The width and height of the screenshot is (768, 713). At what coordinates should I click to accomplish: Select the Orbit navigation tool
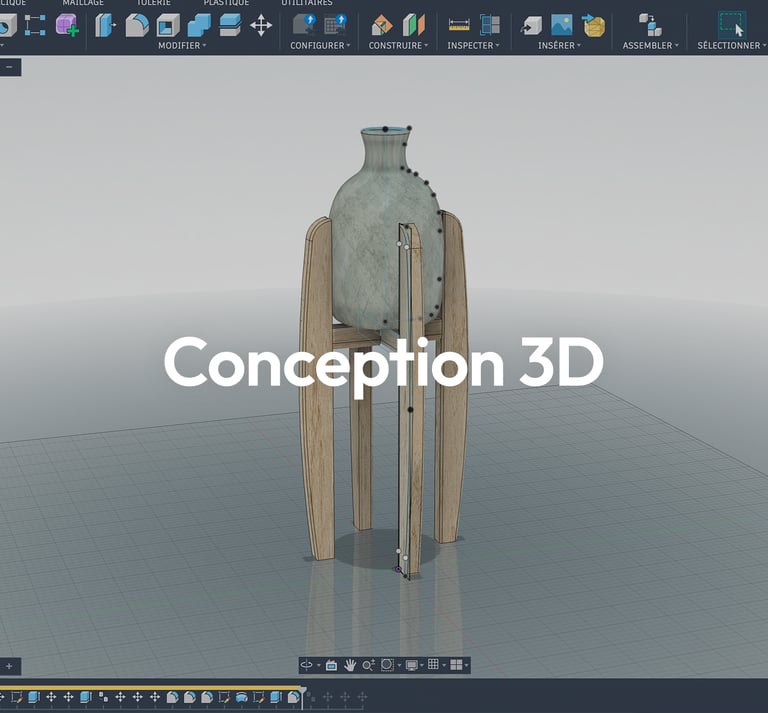(307, 665)
